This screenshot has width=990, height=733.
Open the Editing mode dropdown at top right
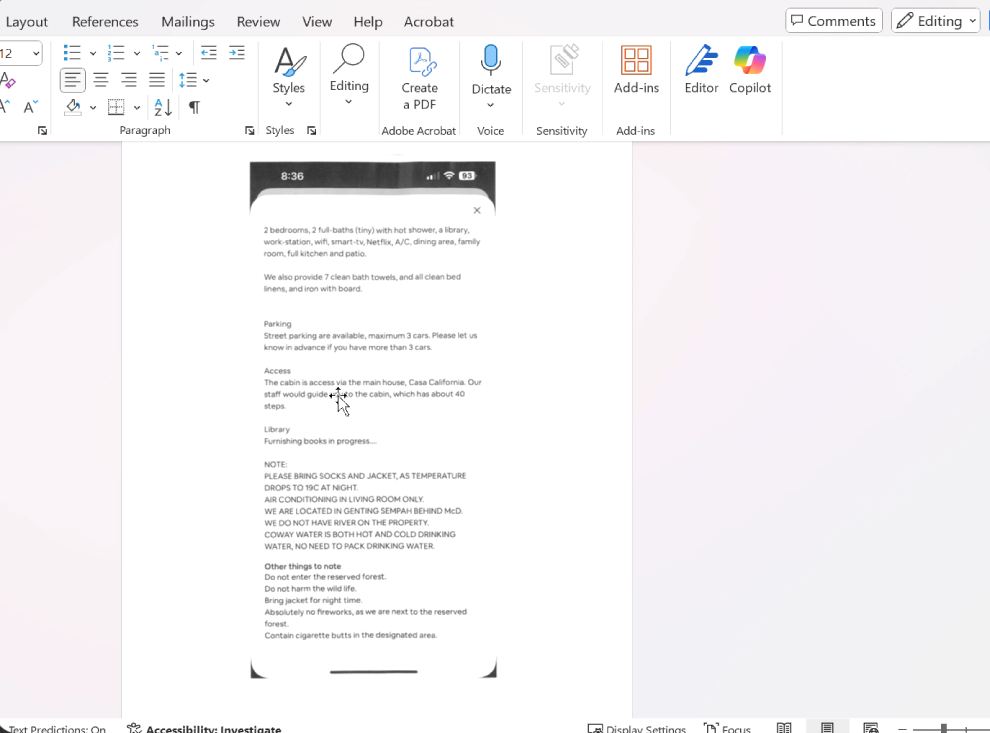point(935,21)
